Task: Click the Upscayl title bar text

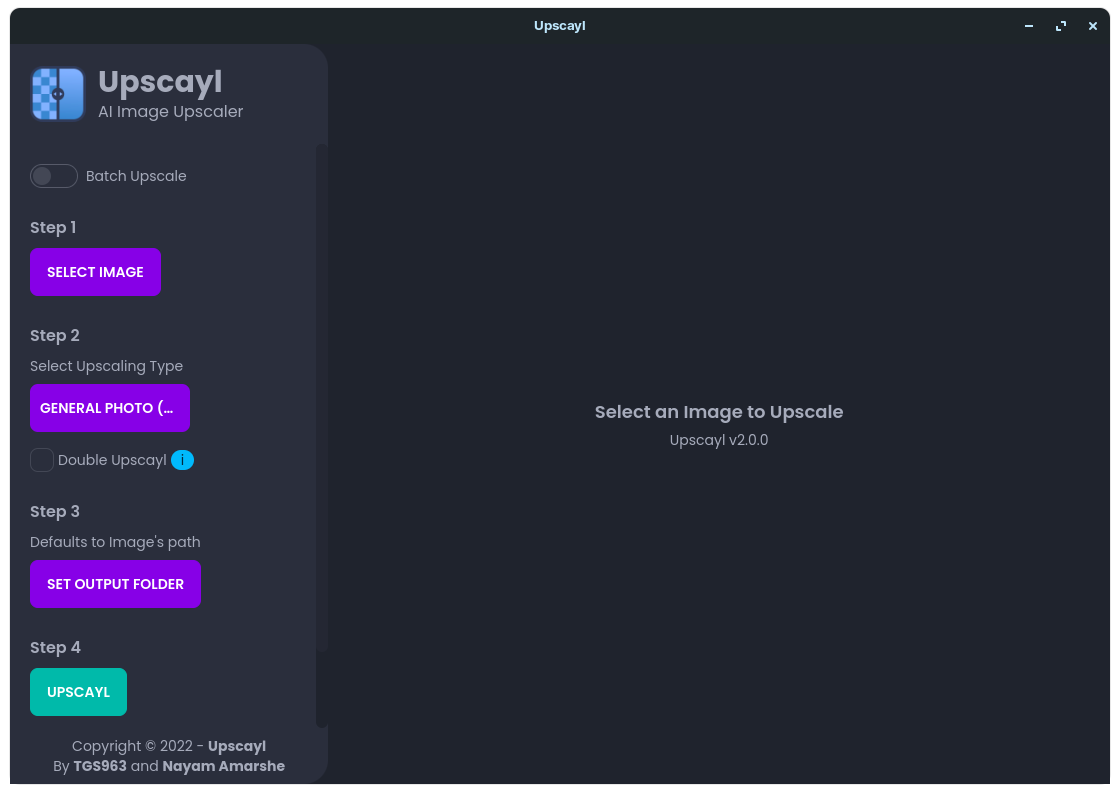Action: click(559, 25)
